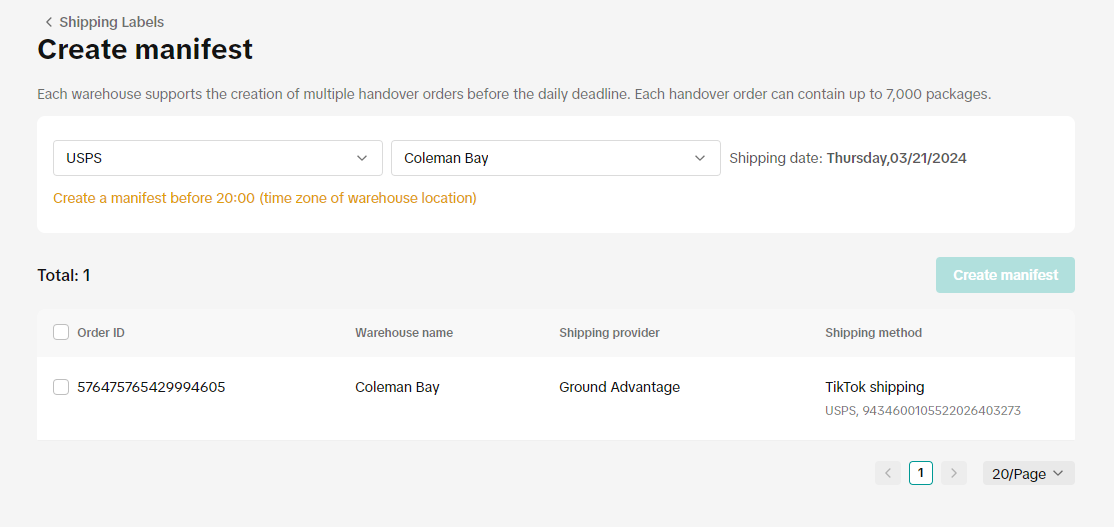Viewport: 1114px width, 527px height.
Task: Click the previous page arrow
Action: [x=888, y=473]
